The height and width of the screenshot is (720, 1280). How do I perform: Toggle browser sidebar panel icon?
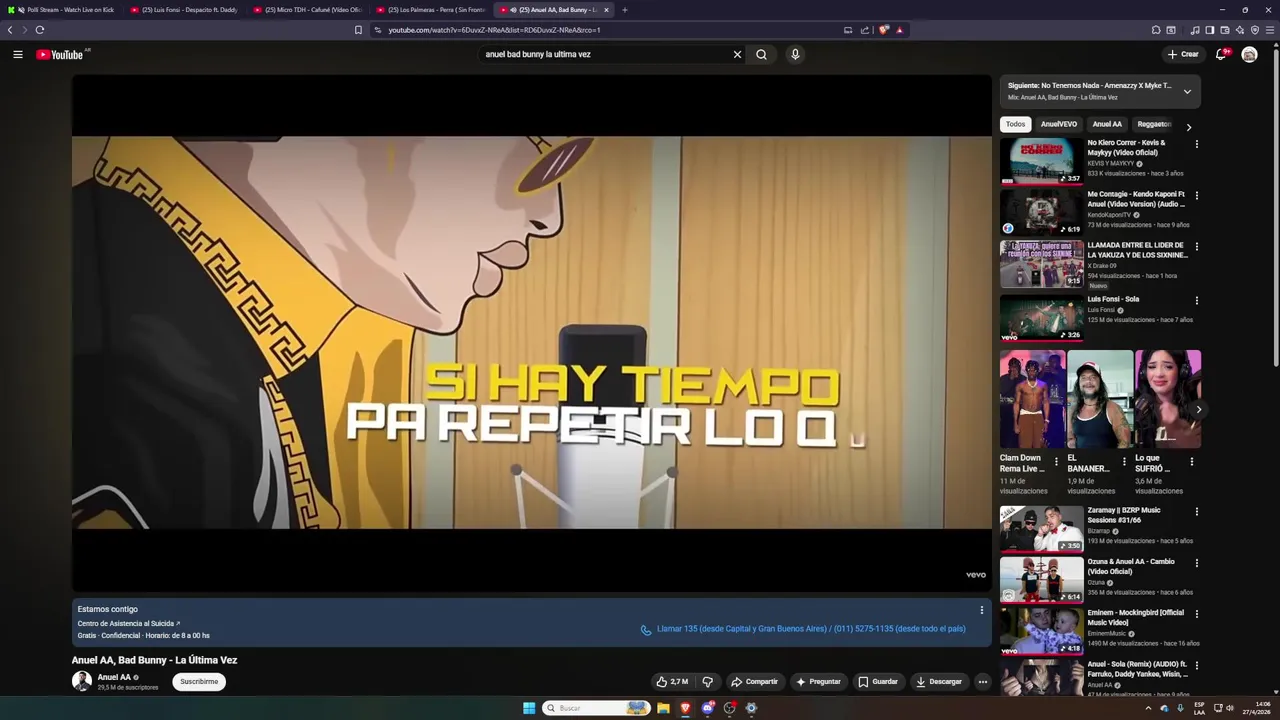coord(1209,30)
